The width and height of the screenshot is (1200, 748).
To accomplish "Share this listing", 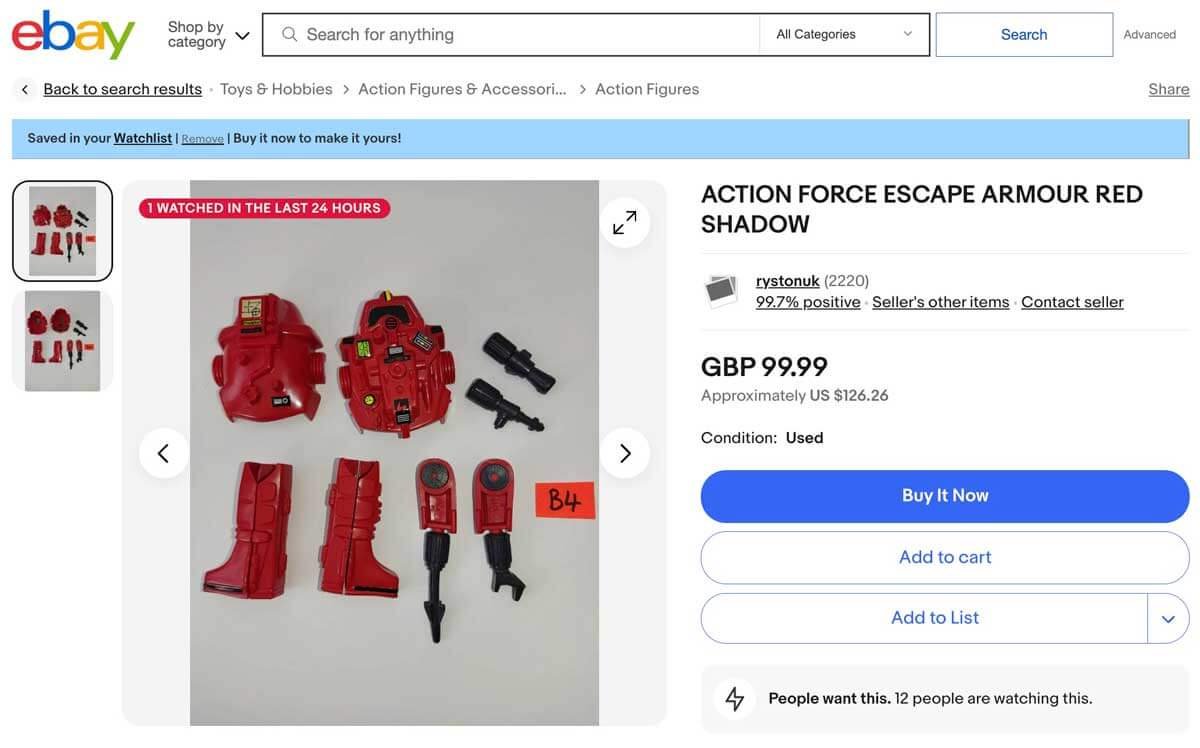I will click(x=1168, y=88).
